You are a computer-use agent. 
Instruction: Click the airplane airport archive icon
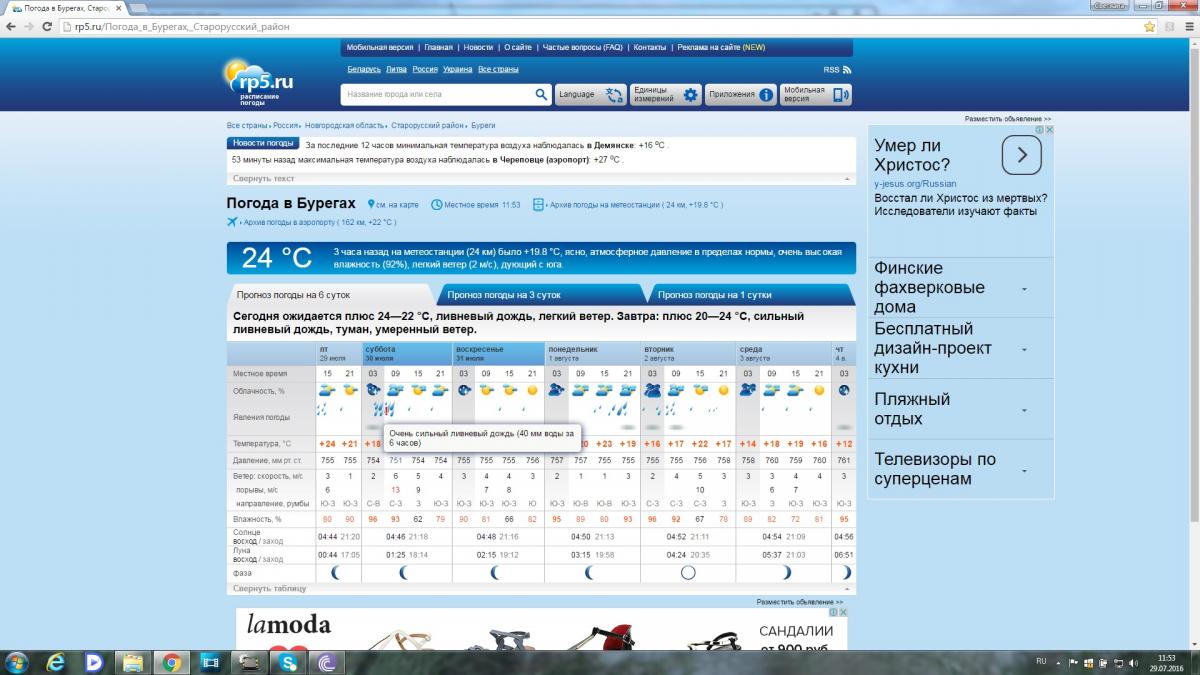coord(232,222)
